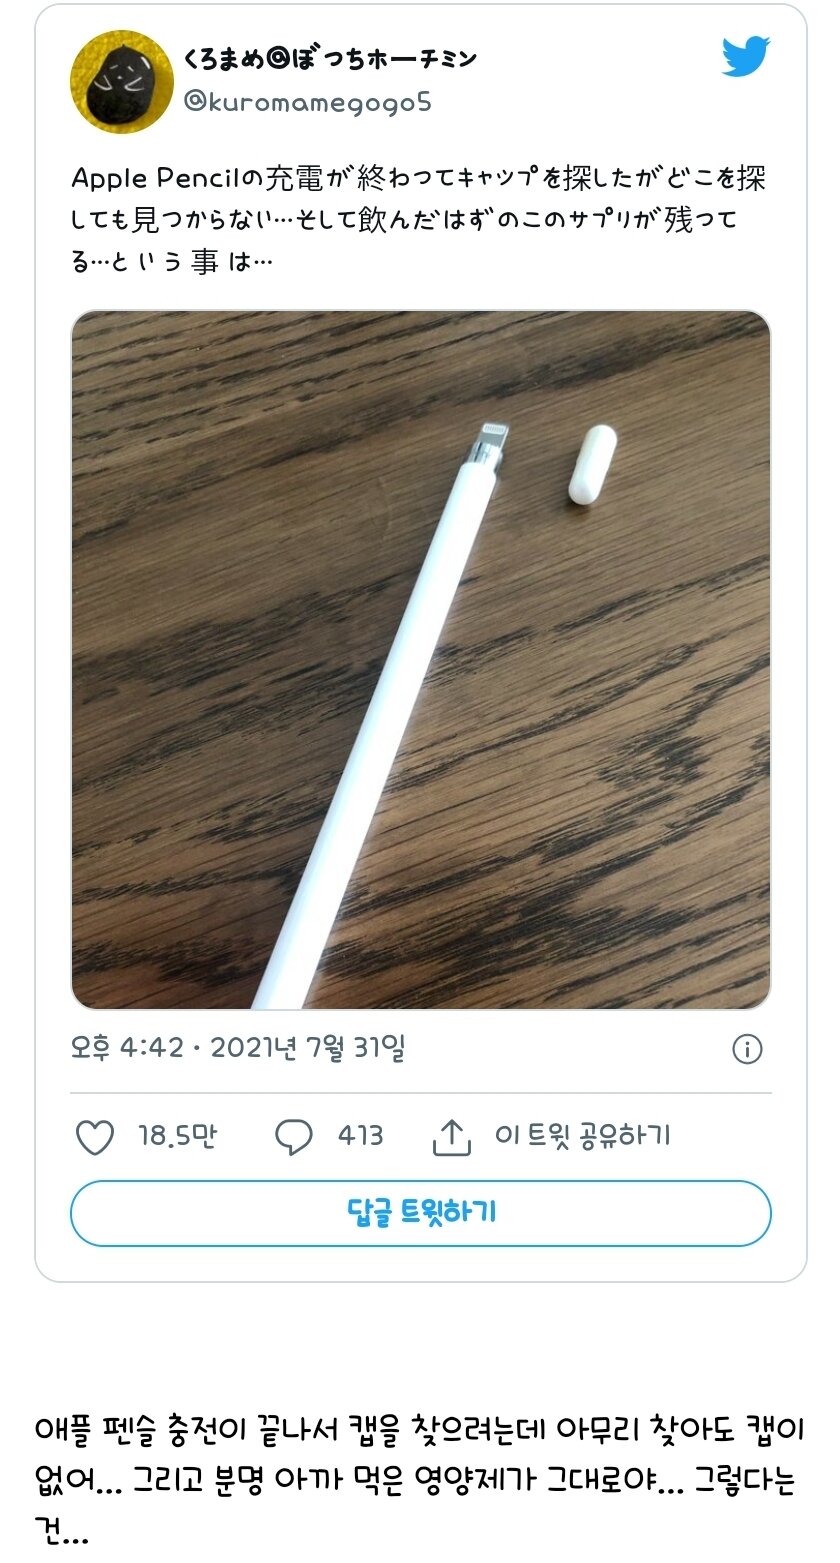Open the @kuromamegogo5 handle link
This screenshot has width=840, height=1563.
coord(307,103)
